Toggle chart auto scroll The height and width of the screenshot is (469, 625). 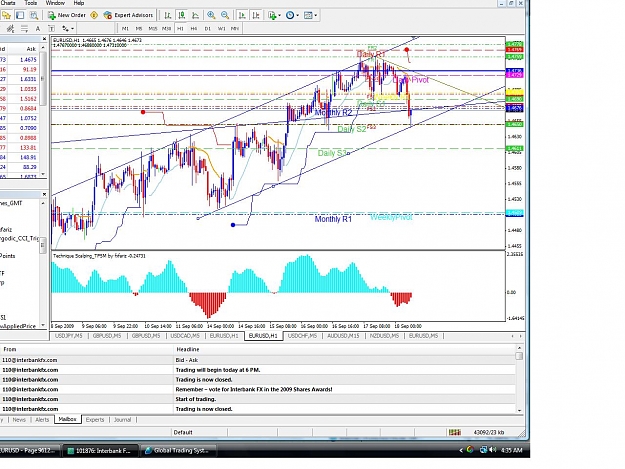coord(242,15)
